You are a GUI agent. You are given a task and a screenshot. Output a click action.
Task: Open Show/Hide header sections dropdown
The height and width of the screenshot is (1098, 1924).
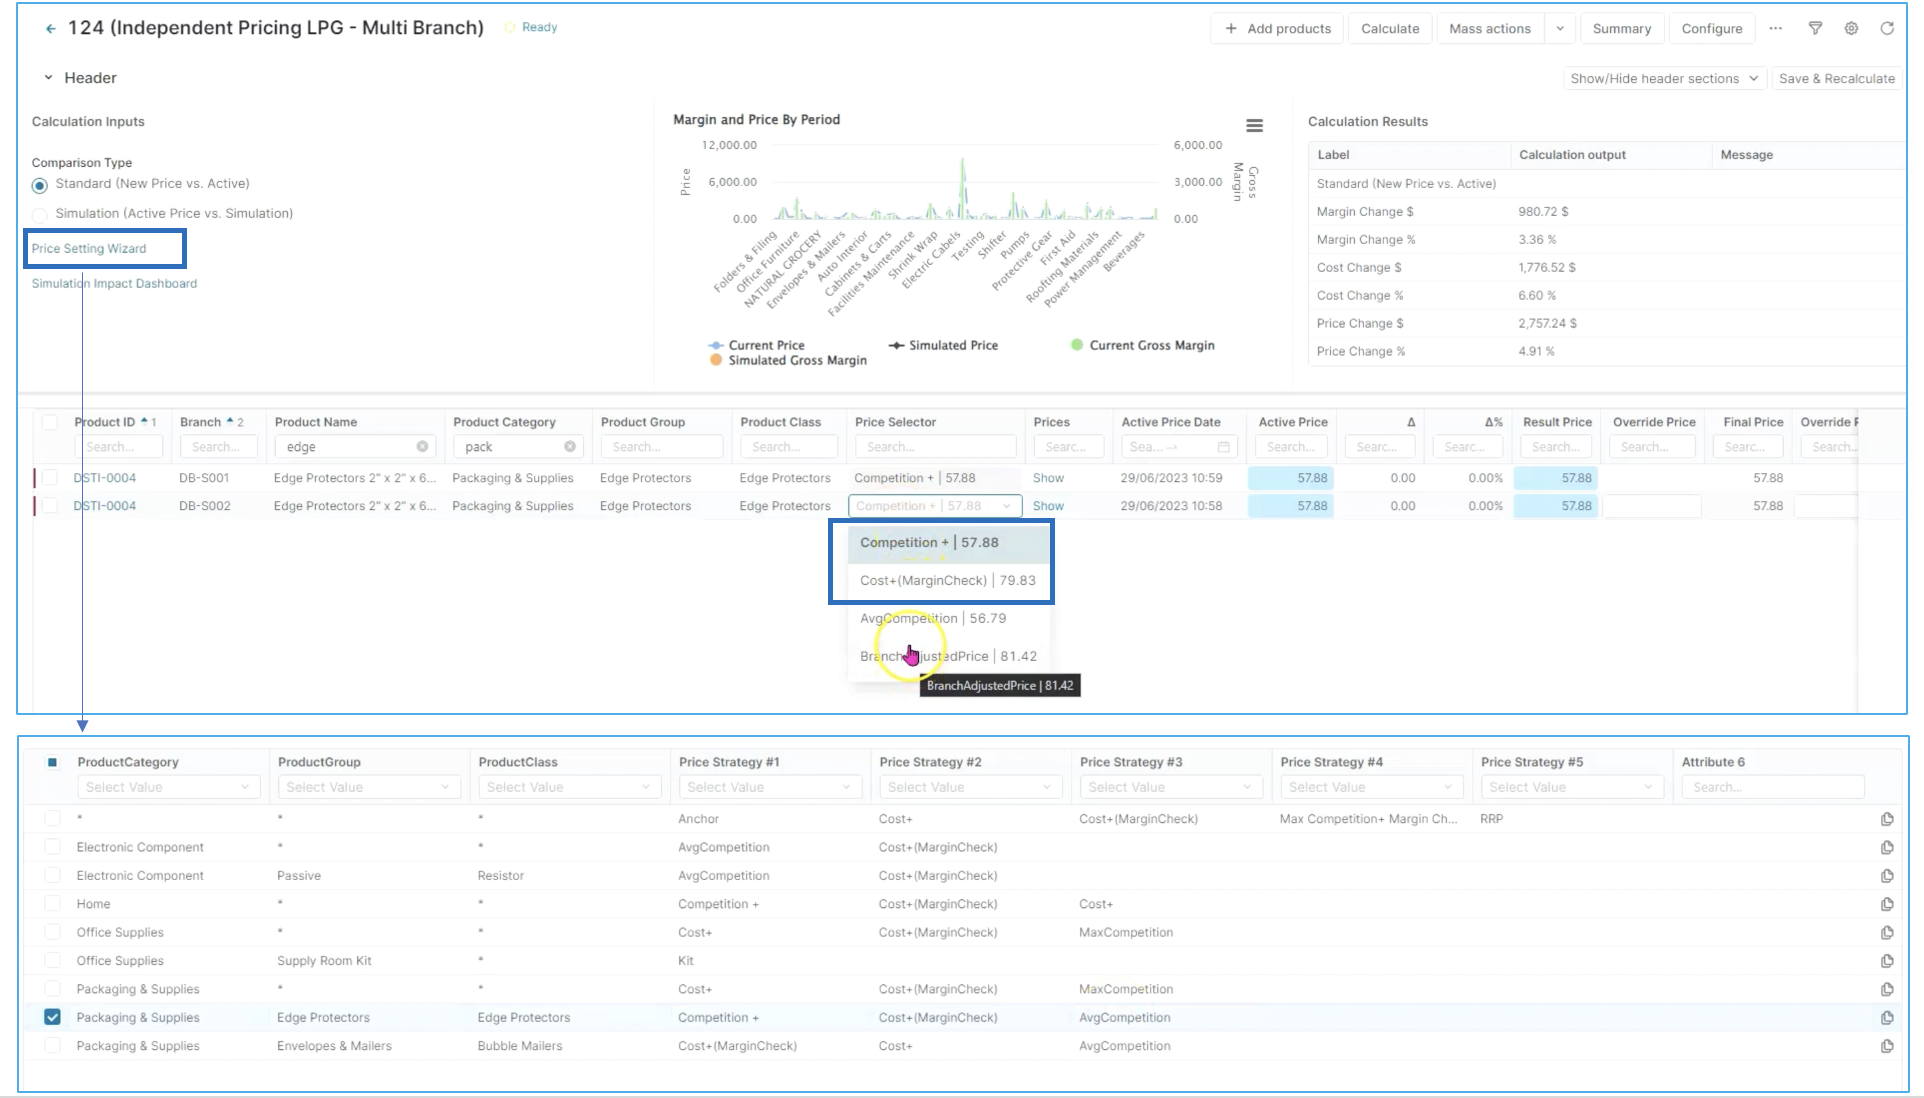tap(1663, 79)
